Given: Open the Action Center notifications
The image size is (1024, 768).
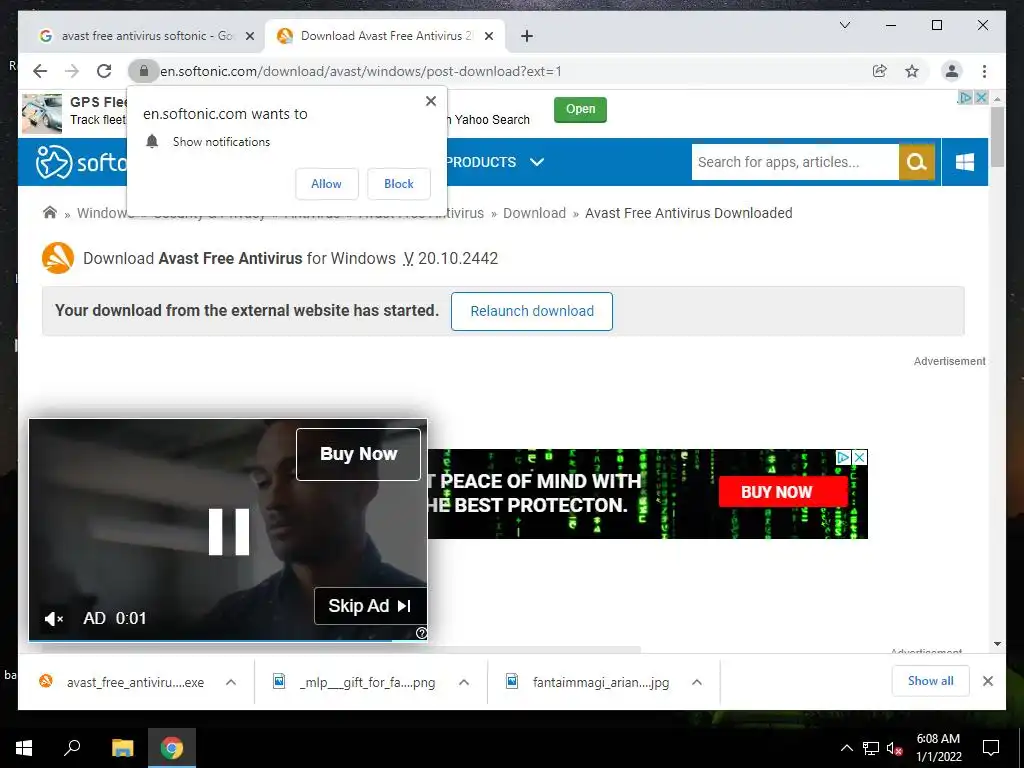Looking at the screenshot, I should (x=991, y=748).
